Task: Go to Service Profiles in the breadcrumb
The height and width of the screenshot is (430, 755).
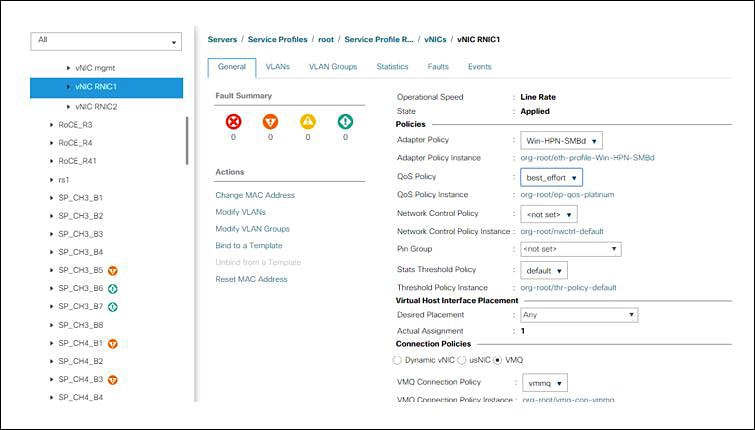Action: (277, 39)
